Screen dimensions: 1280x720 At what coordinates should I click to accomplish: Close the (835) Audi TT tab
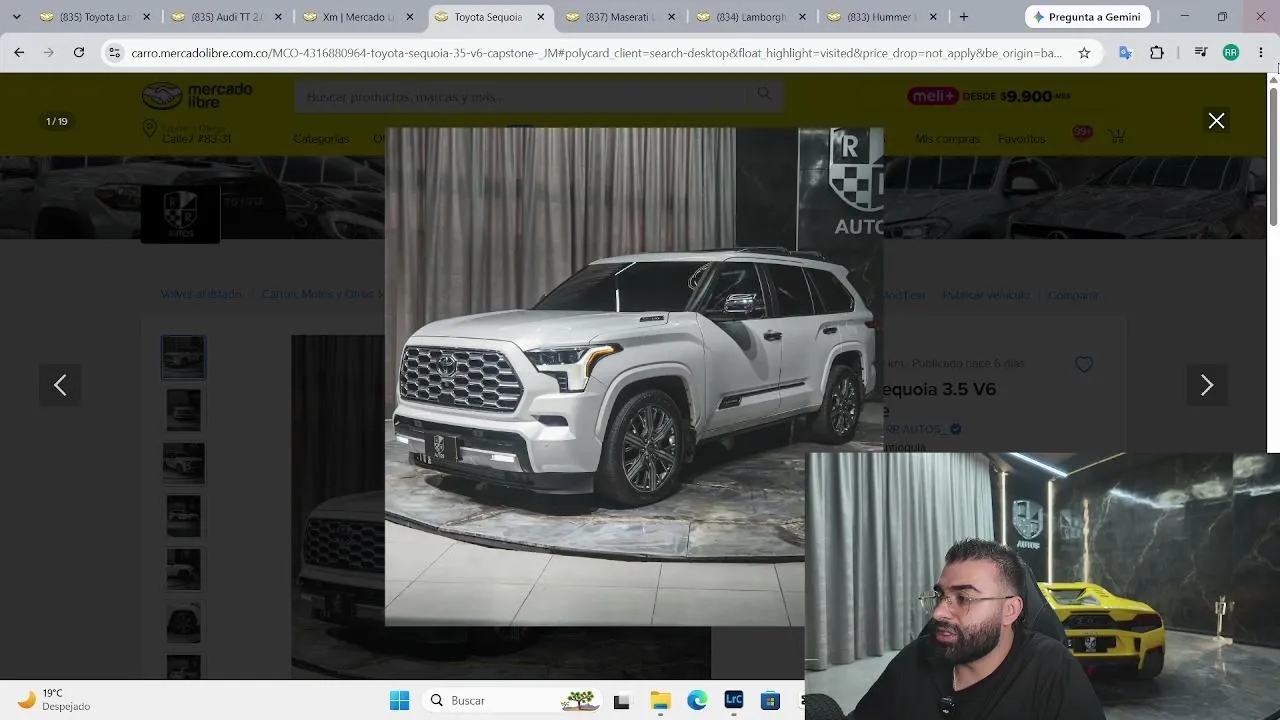click(278, 17)
